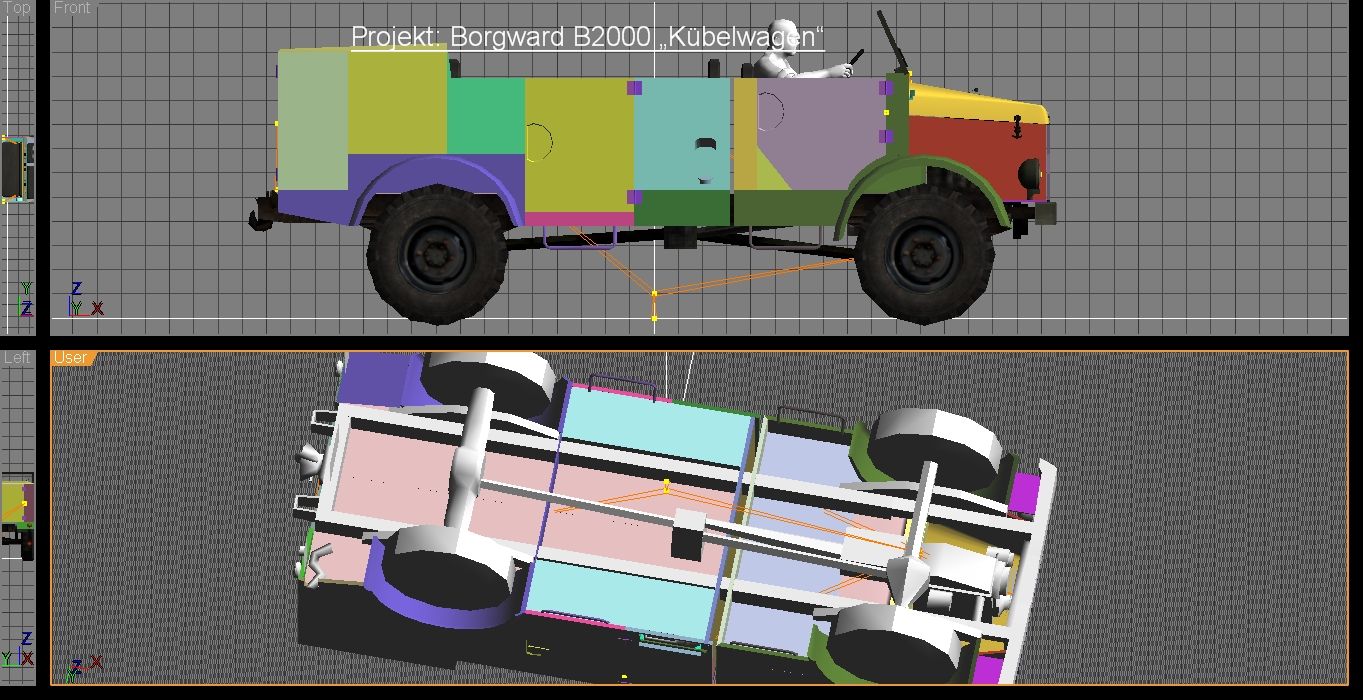Select the magenta sill strip in Front view
Viewport: 1363px width, 700px height.
(x=579, y=218)
